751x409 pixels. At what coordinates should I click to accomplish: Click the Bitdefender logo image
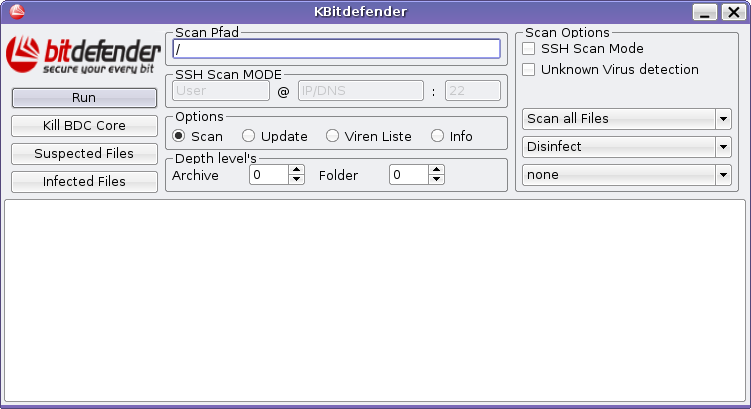[x=83, y=56]
